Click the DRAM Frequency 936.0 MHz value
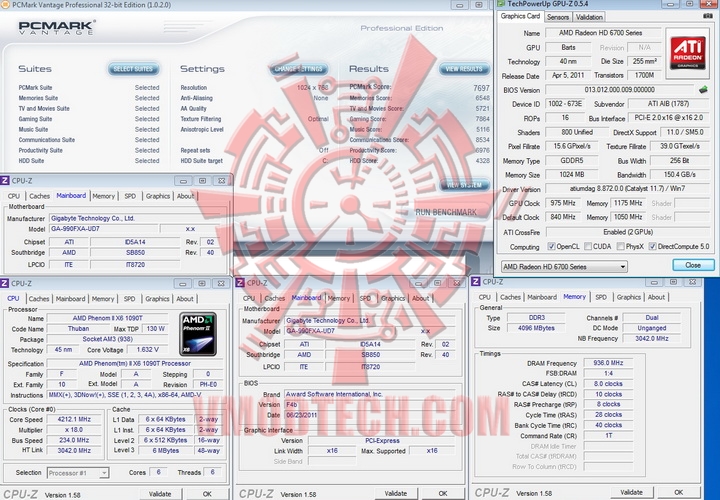Viewport: 720px width, 500px height. (608, 363)
